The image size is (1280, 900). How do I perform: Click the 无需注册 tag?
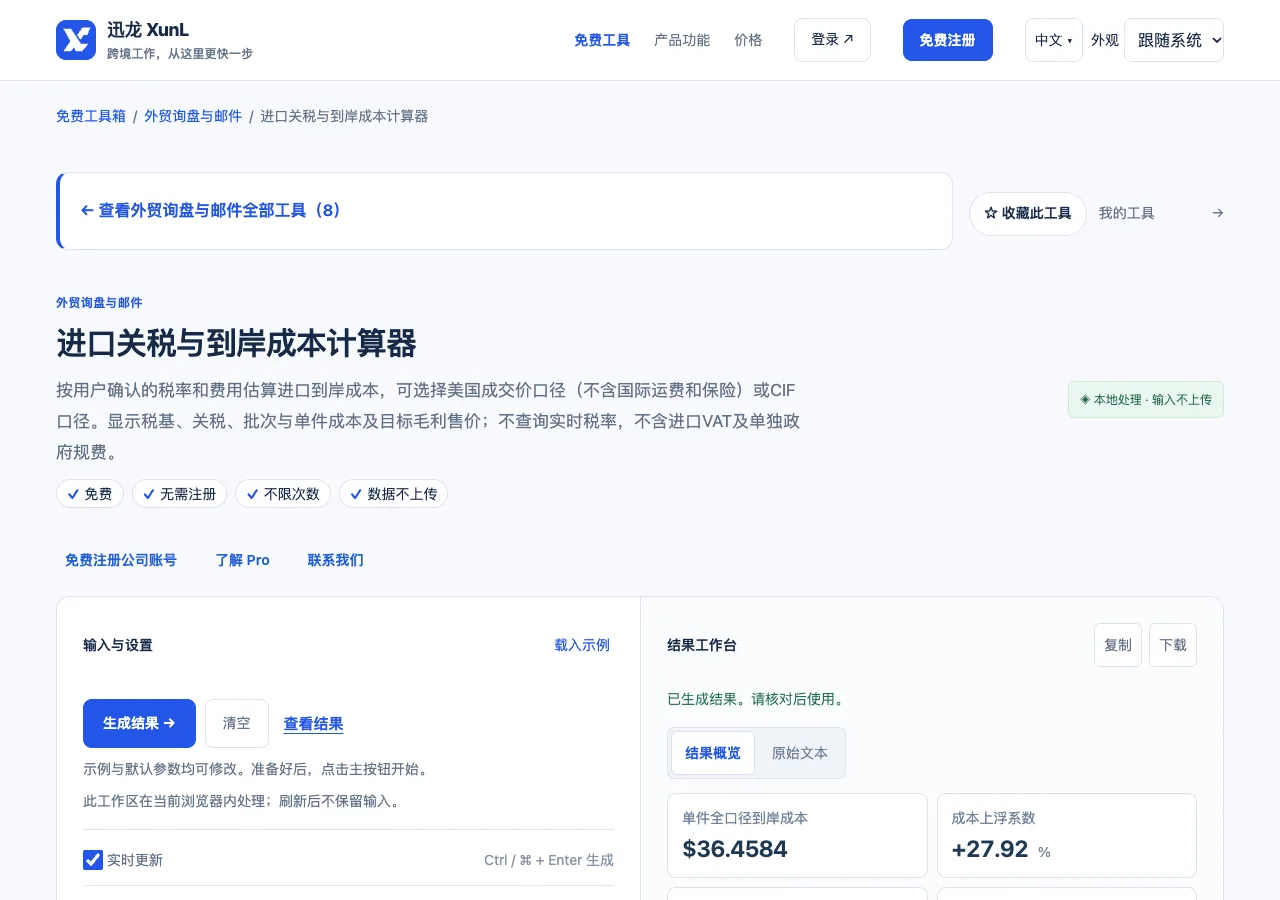180,494
